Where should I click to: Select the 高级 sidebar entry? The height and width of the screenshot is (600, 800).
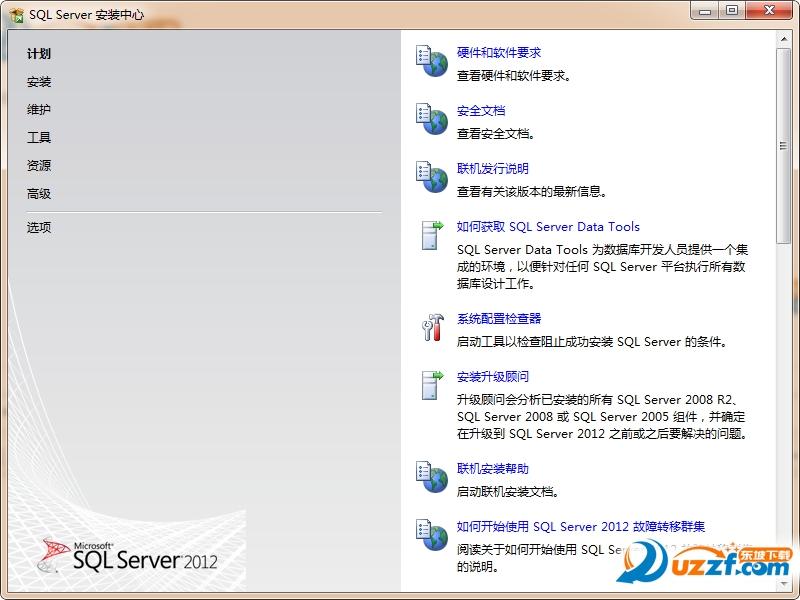pyautogui.click(x=38, y=193)
